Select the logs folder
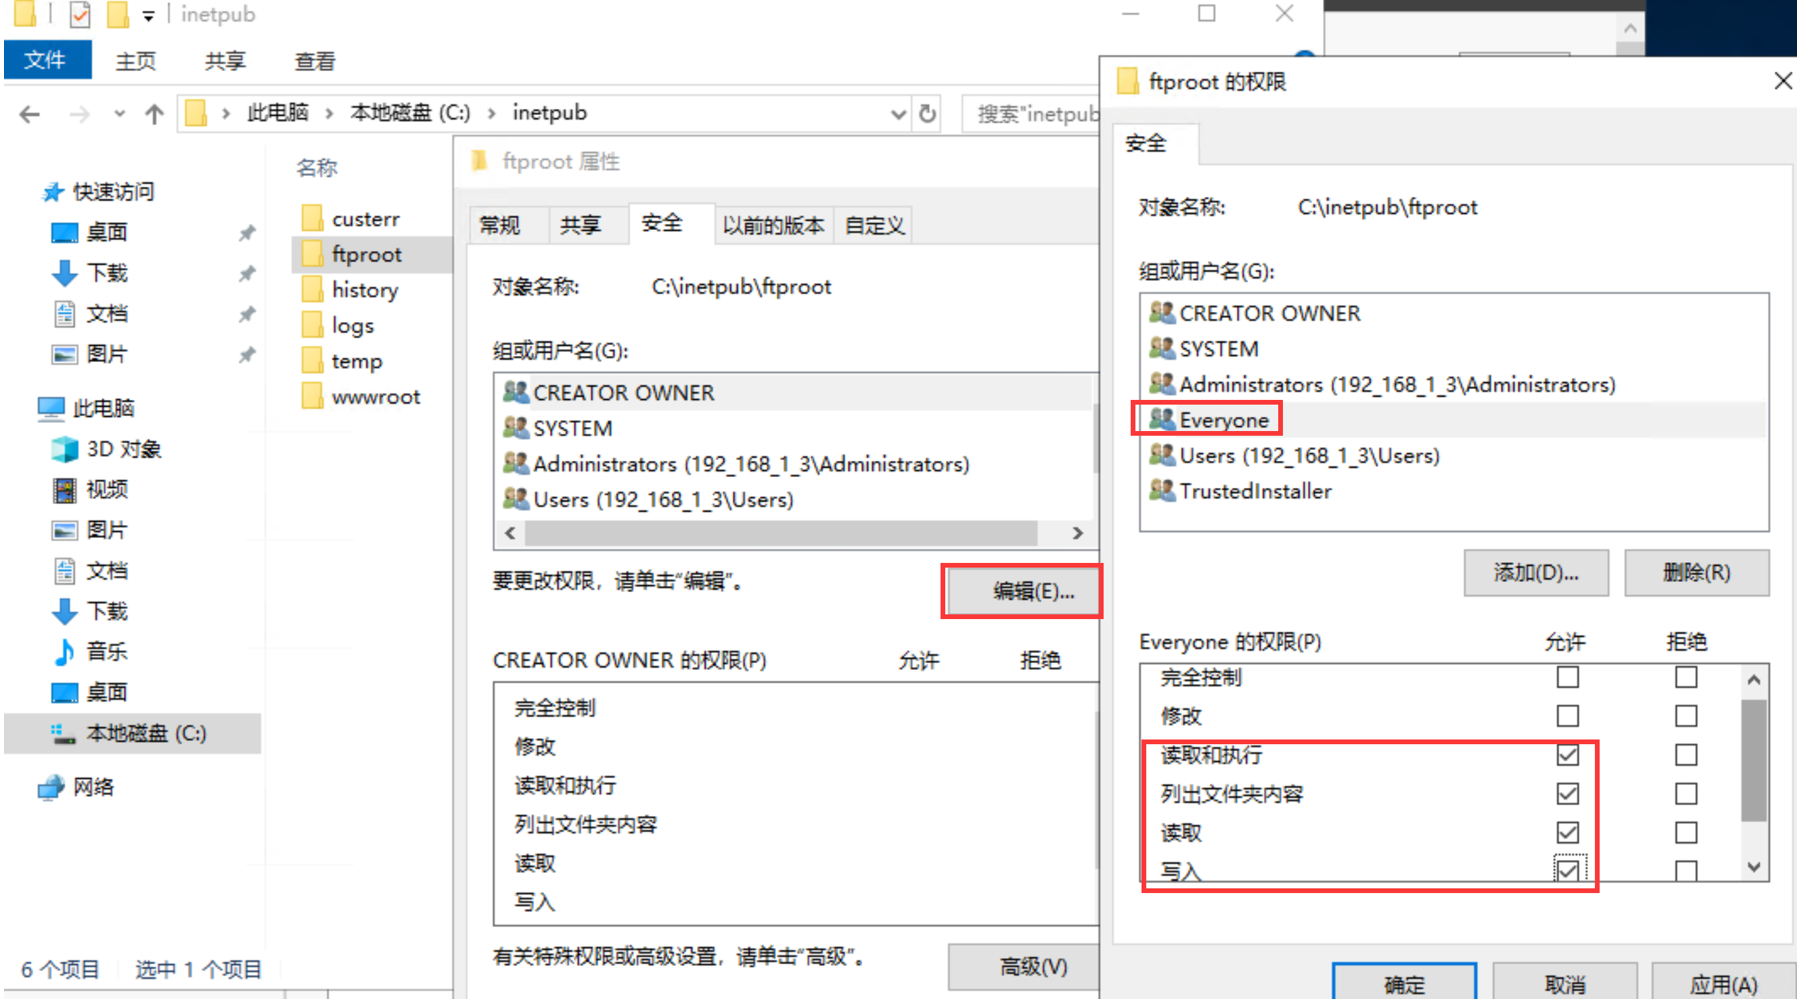Viewport: 1797px width, 999px height. coord(338,326)
